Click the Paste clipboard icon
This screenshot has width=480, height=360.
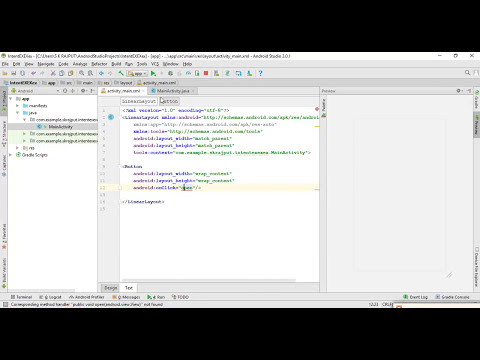(x=70, y=73)
